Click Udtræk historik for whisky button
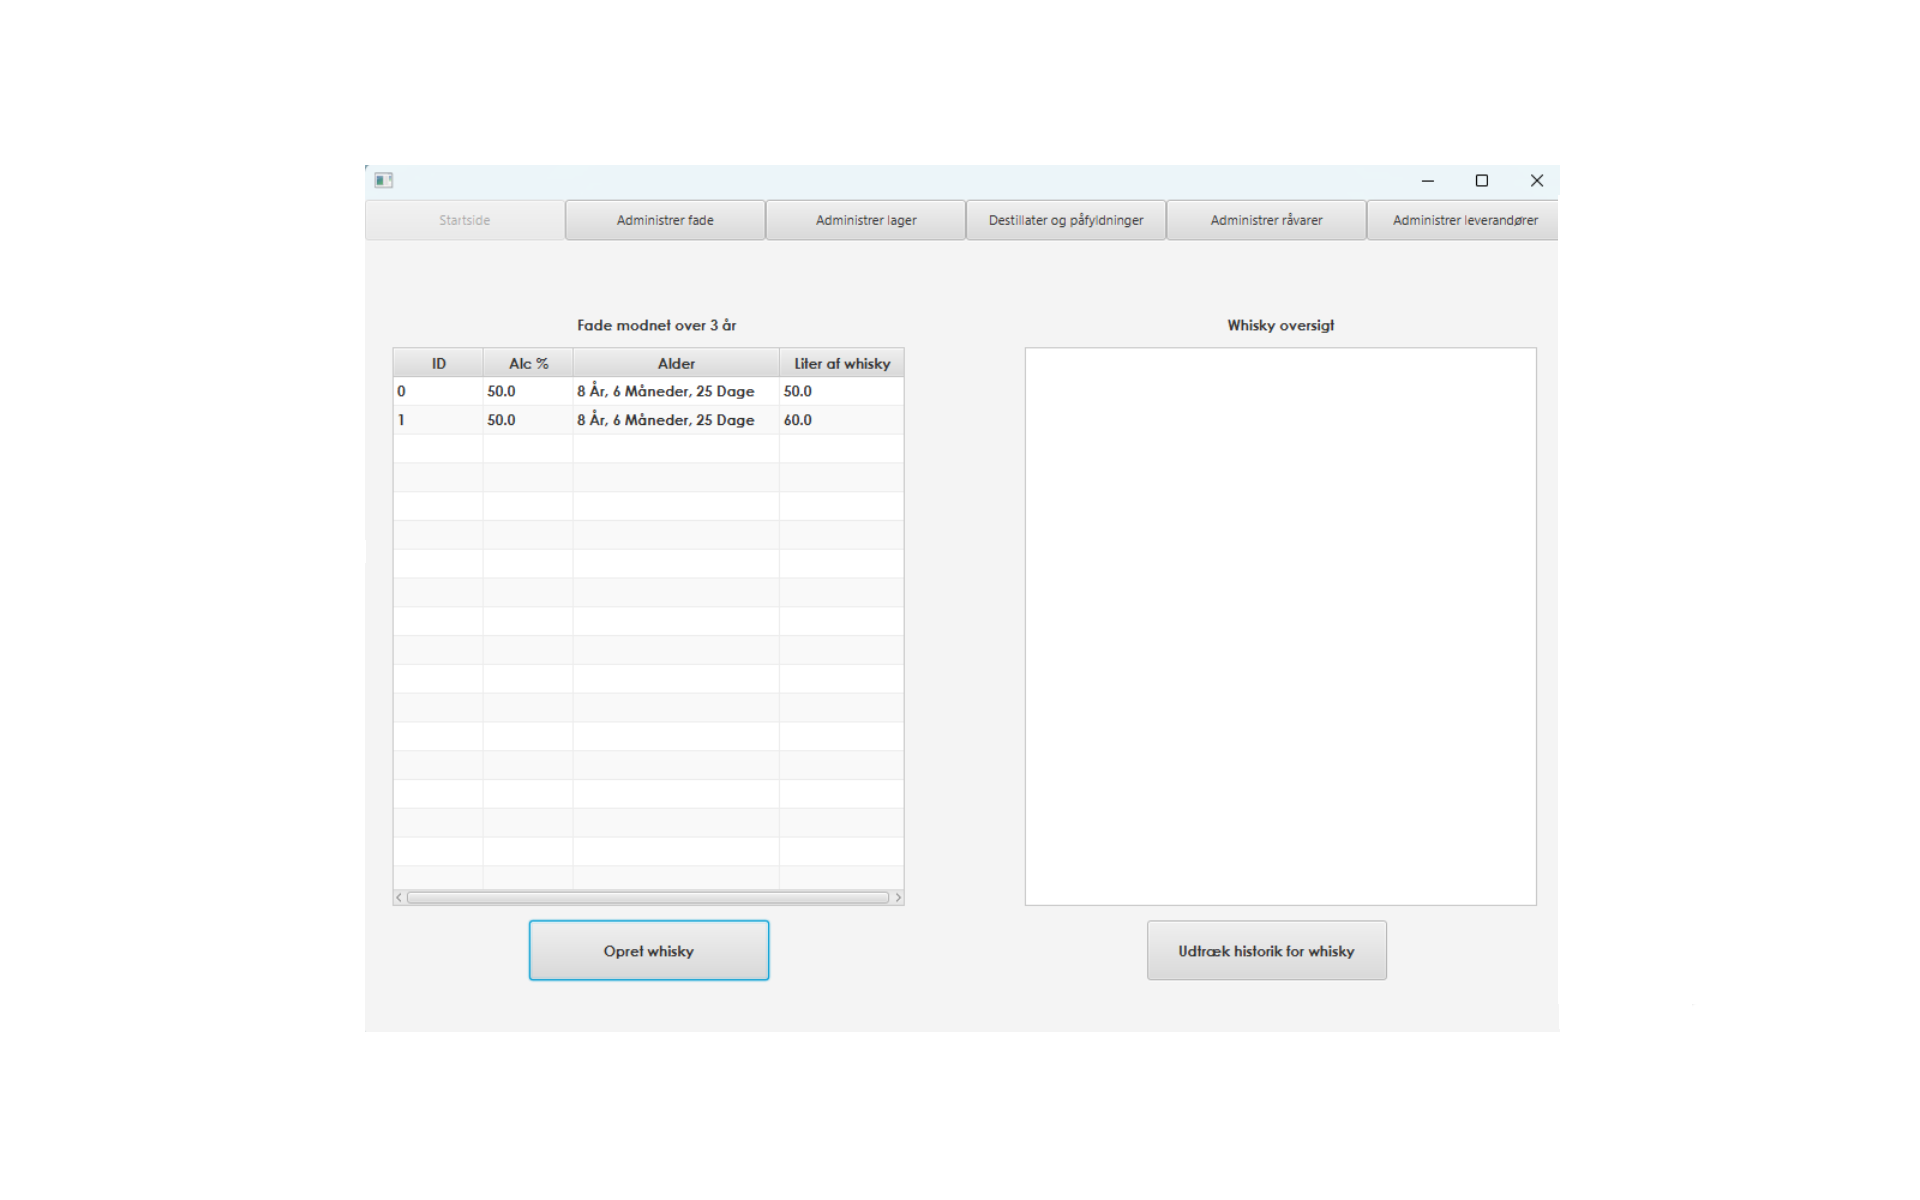Image resolution: width=1920 pixels, height=1200 pixels. 1266,951
